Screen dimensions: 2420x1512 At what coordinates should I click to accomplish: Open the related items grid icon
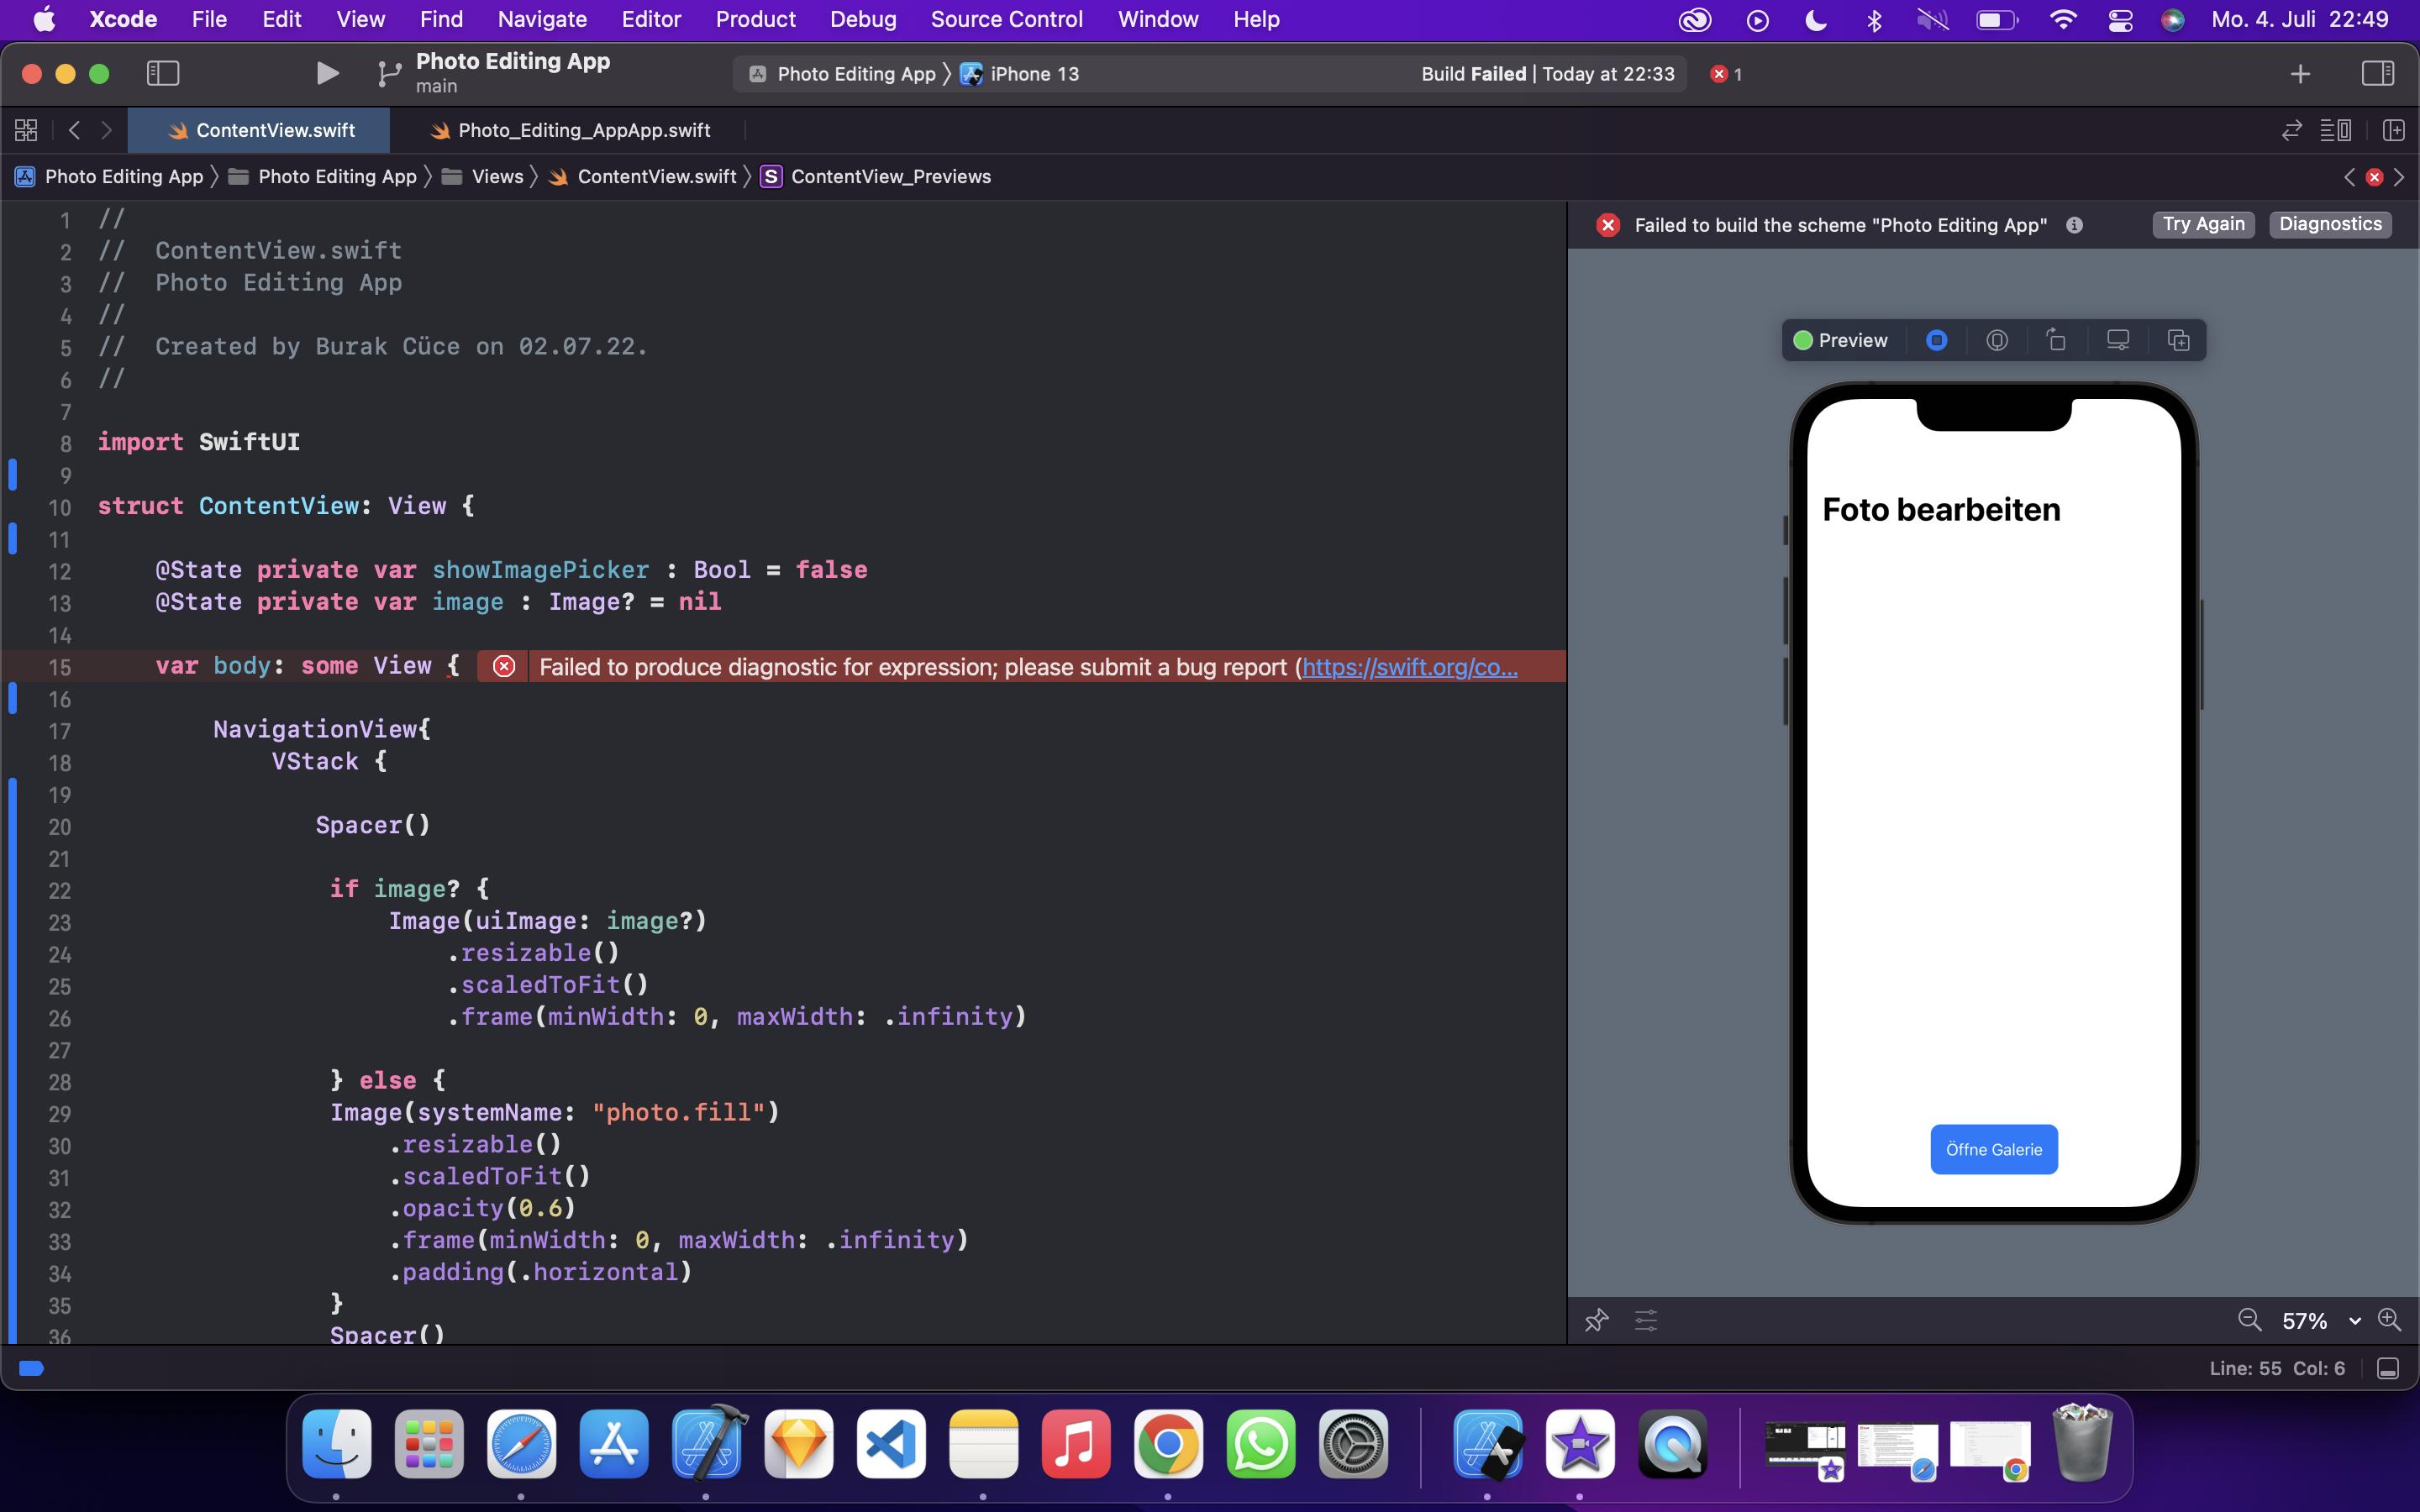[26, 130]
